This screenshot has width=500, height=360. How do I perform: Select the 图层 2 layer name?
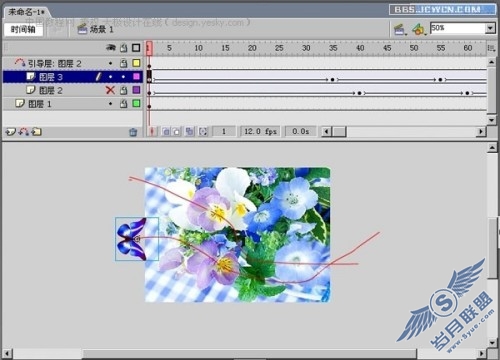pos(51,91)
